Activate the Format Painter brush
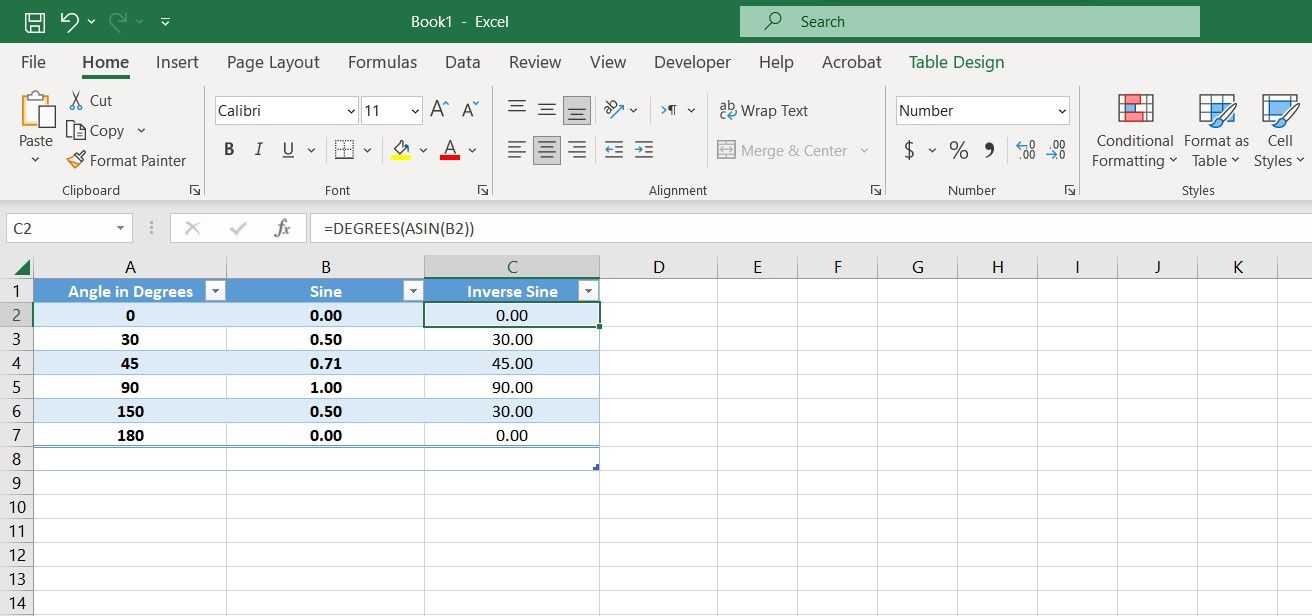The height and width of the screenshot is (616, 1312). pyautogui.click(x=76, y=160)
